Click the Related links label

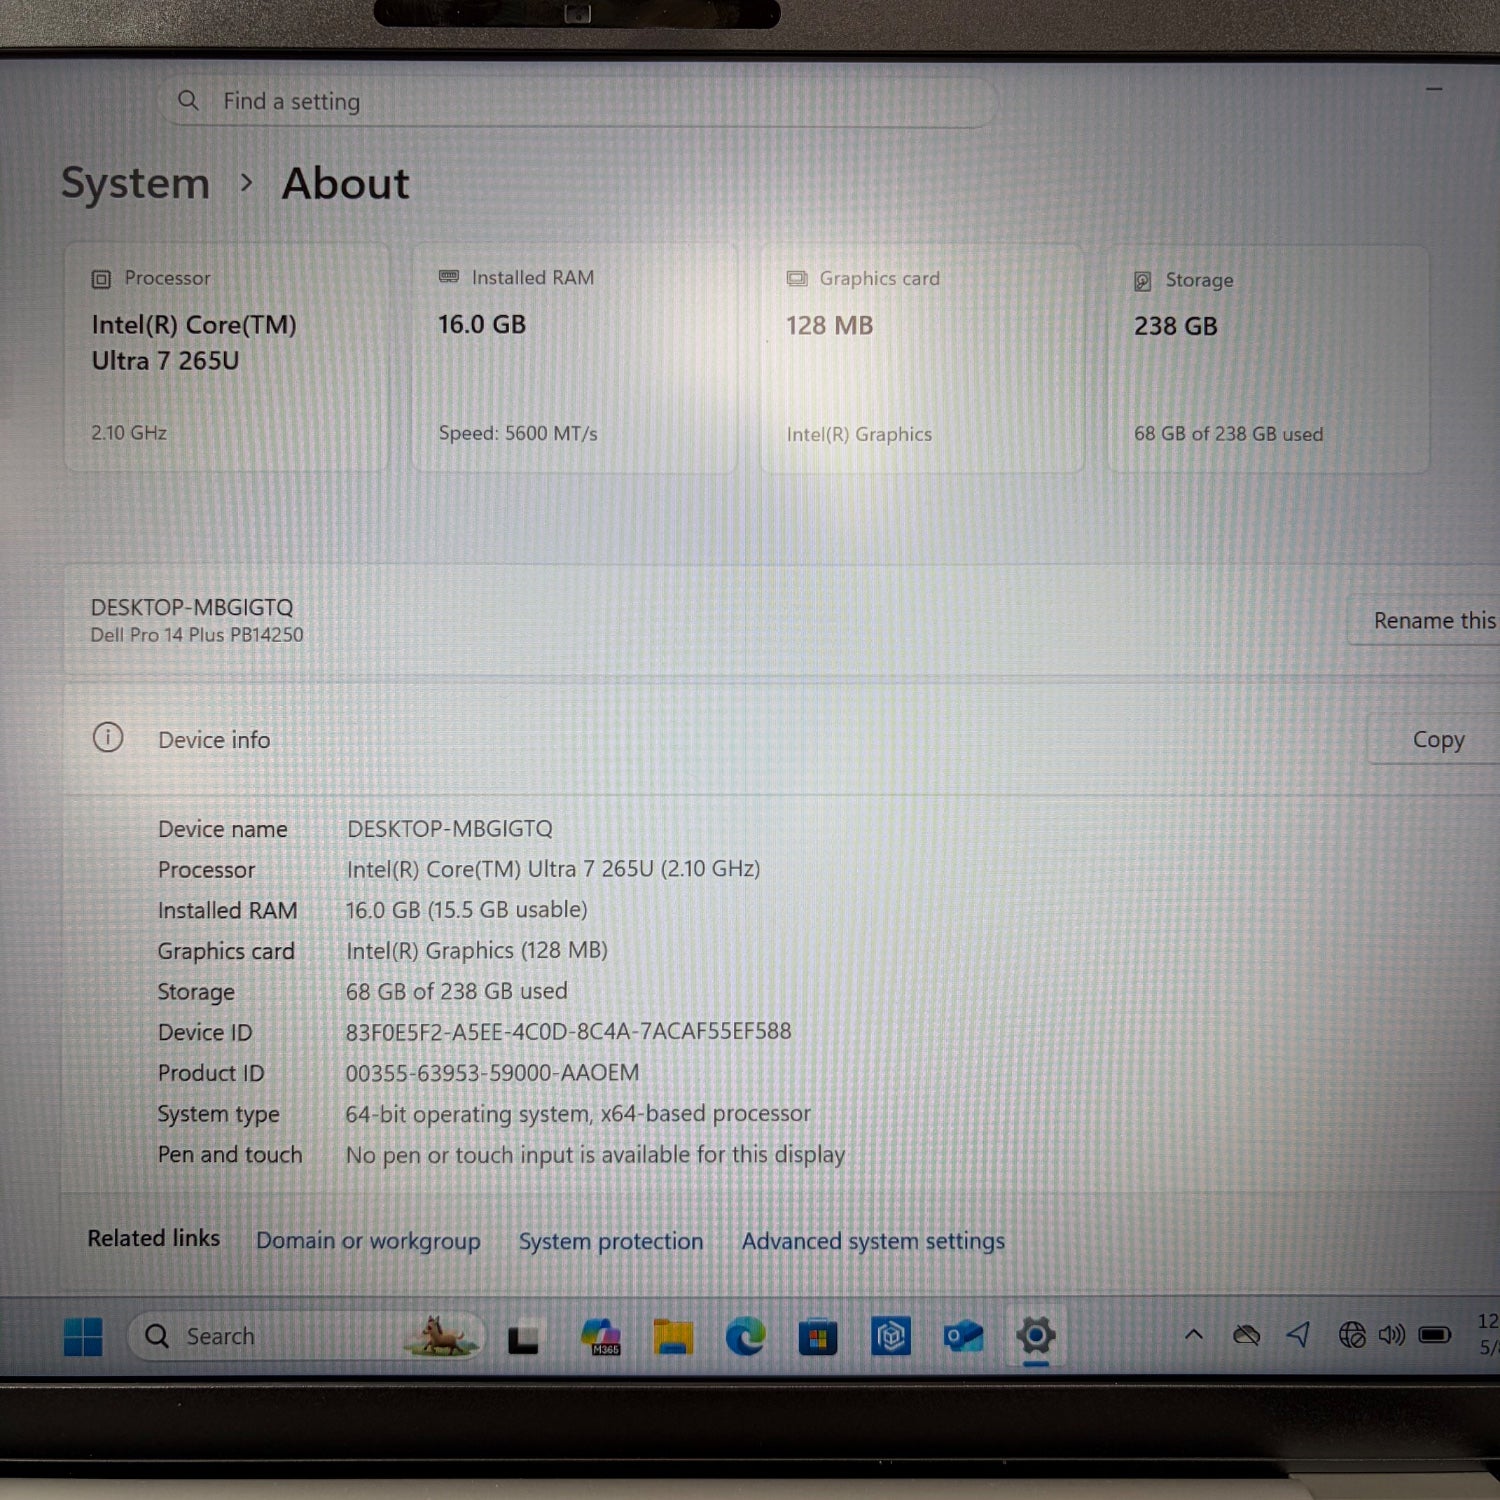coord(153,1238)
